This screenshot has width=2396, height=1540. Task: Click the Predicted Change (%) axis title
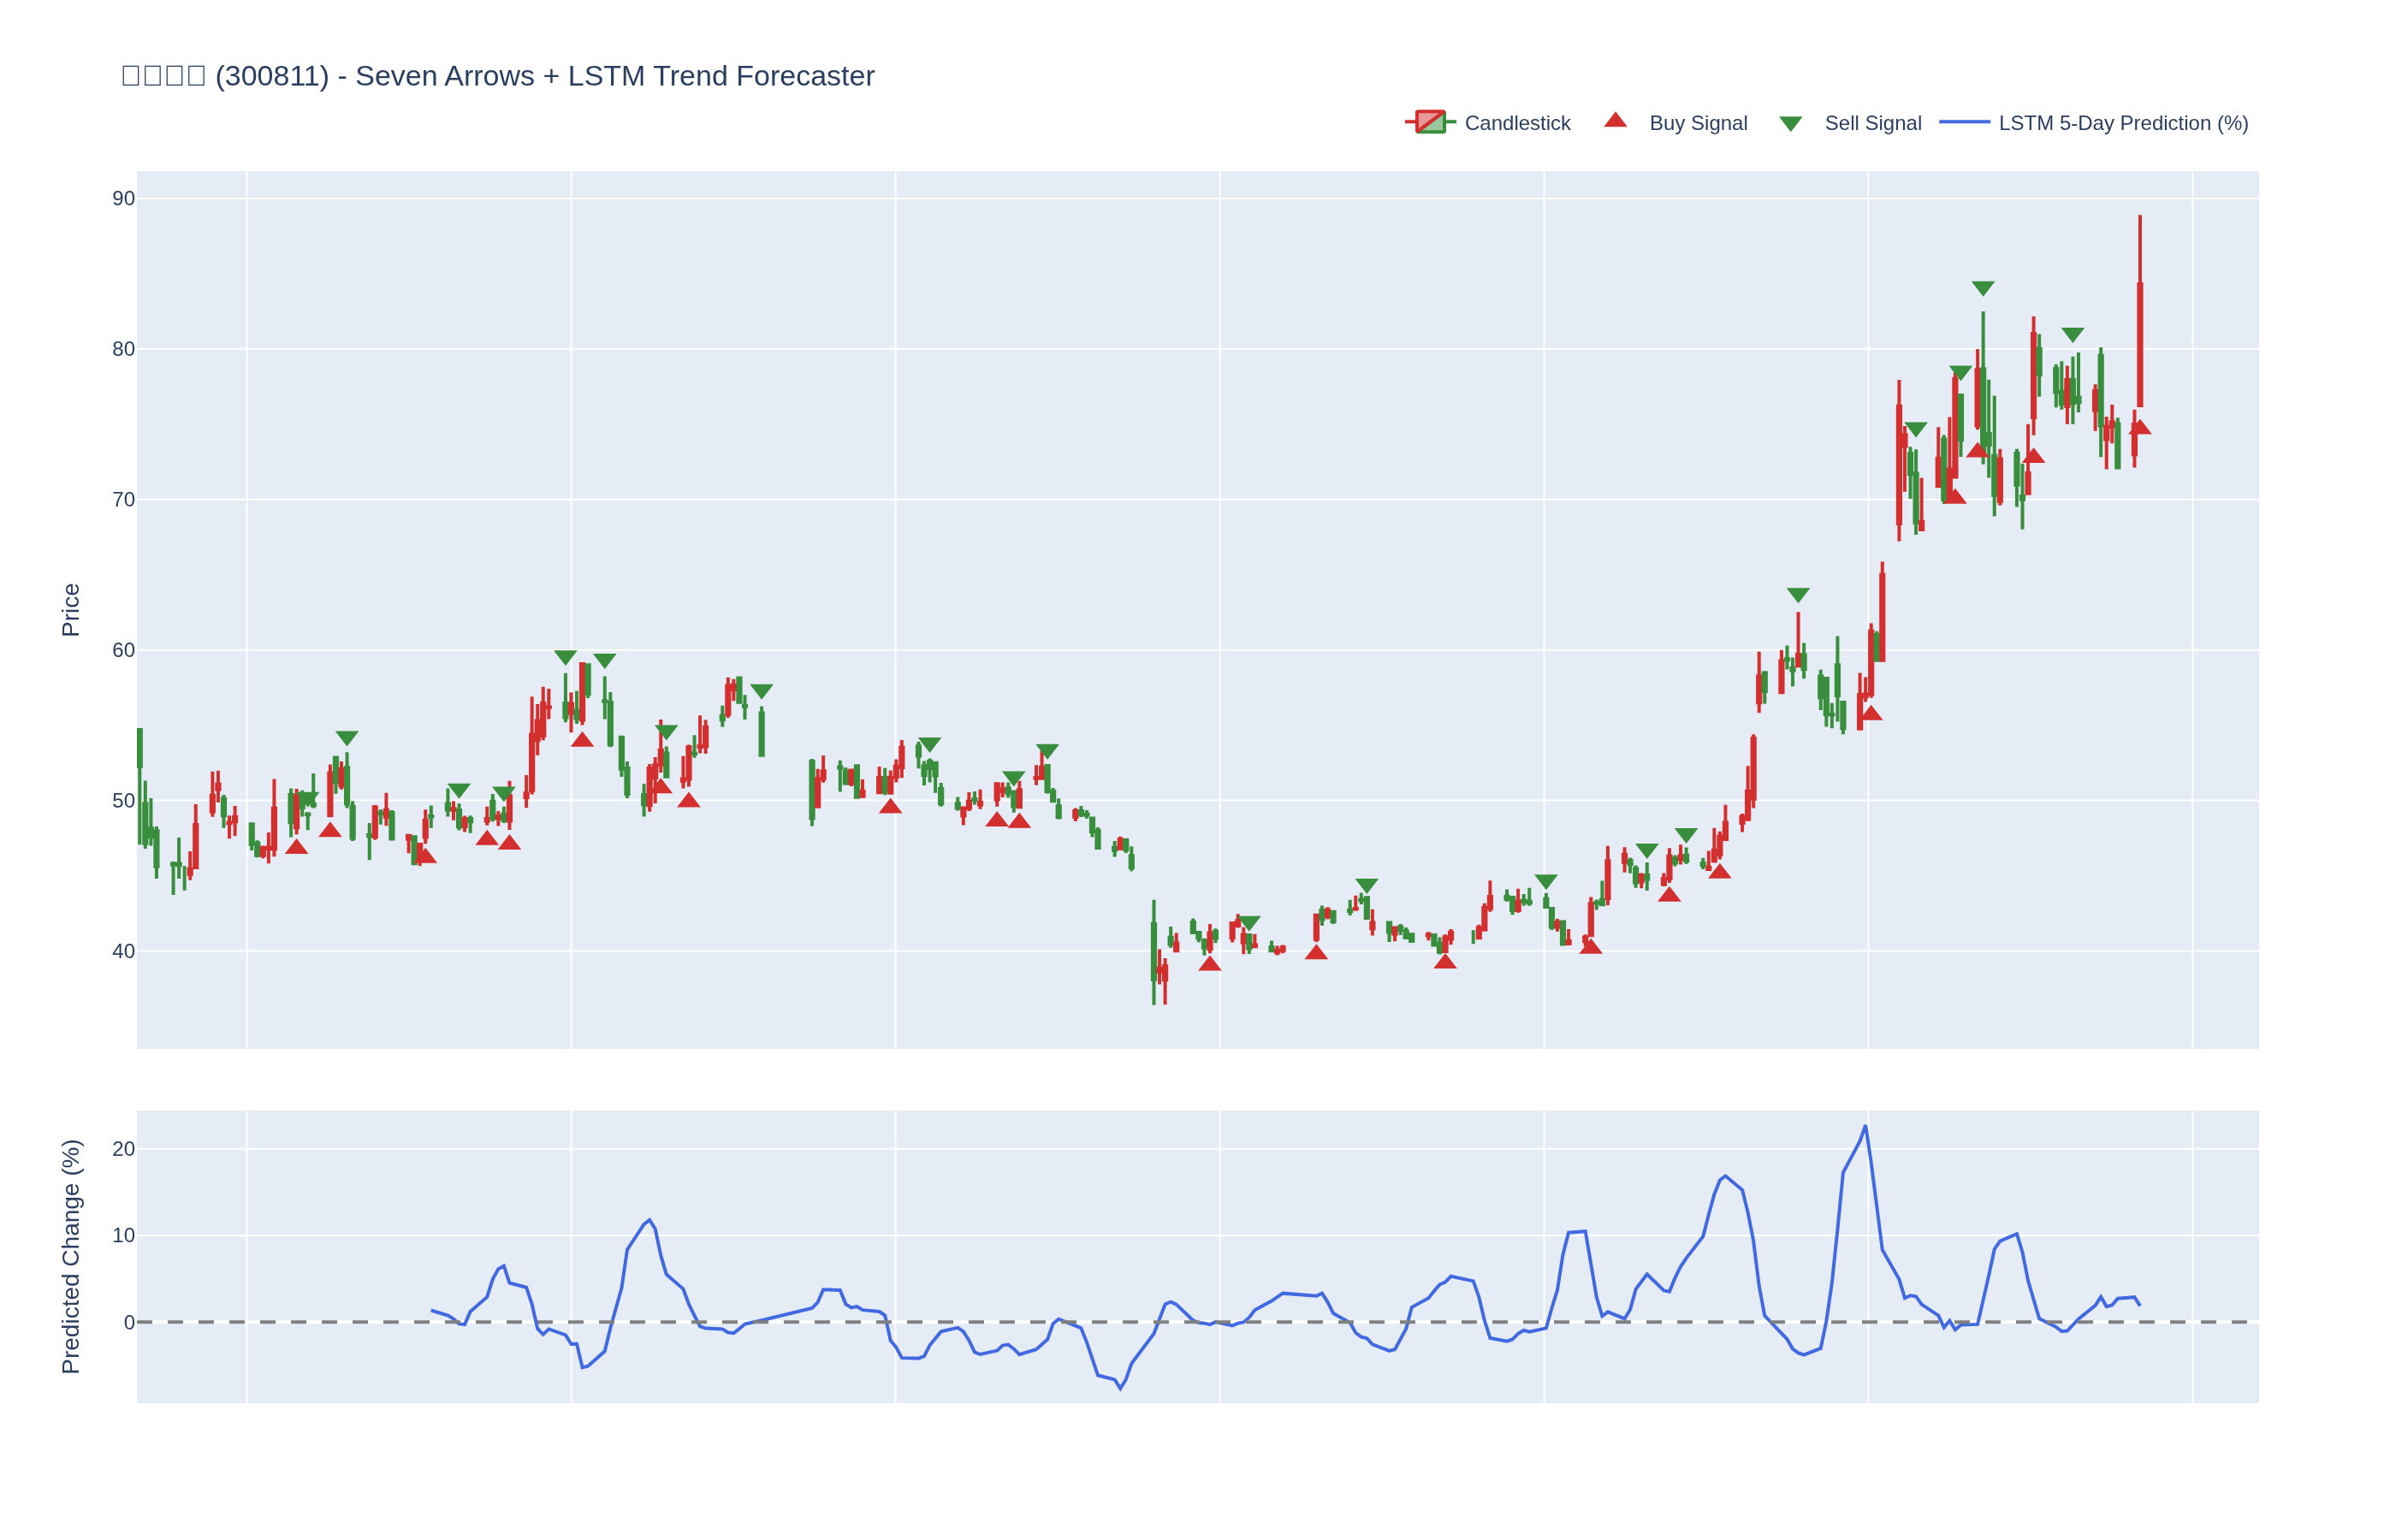[70, 1256]
